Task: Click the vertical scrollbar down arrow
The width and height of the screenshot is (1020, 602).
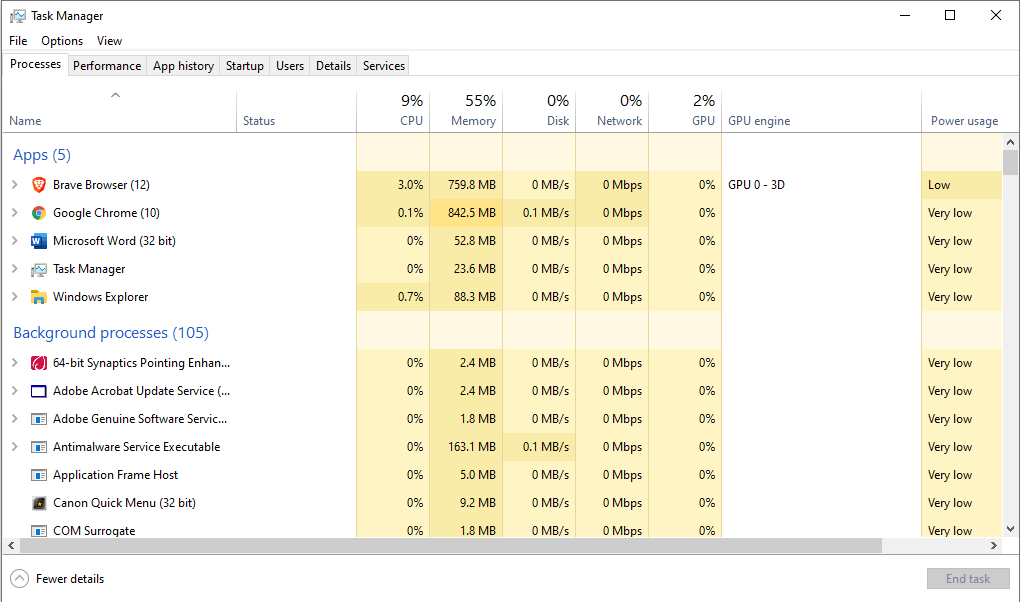Action: [1010, 528]
